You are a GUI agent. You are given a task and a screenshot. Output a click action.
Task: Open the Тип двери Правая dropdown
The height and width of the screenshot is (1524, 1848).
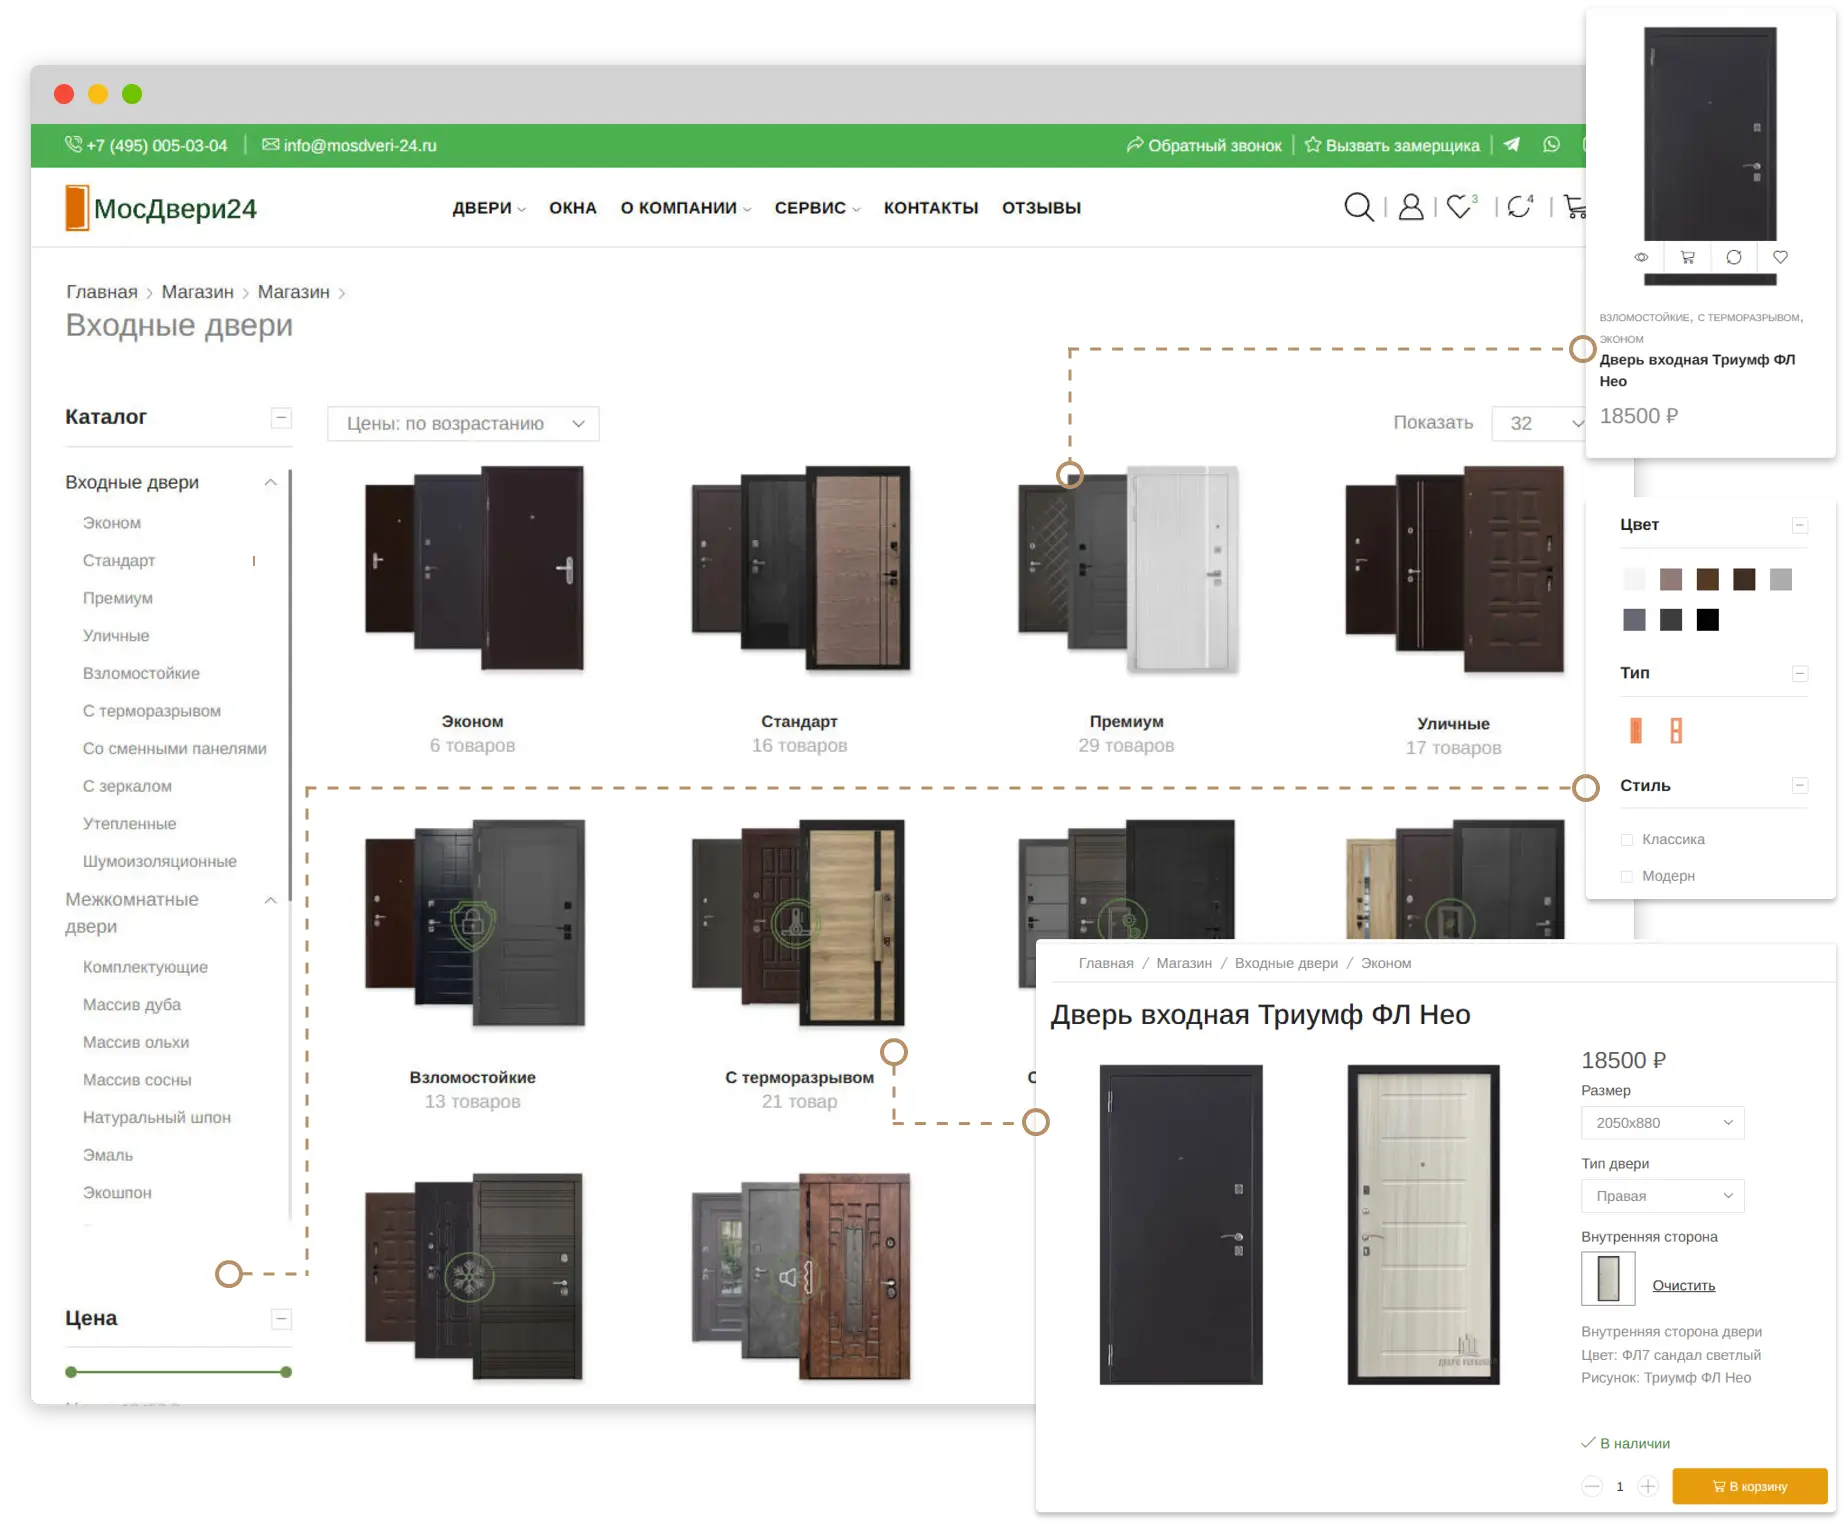(1662, 1196)
